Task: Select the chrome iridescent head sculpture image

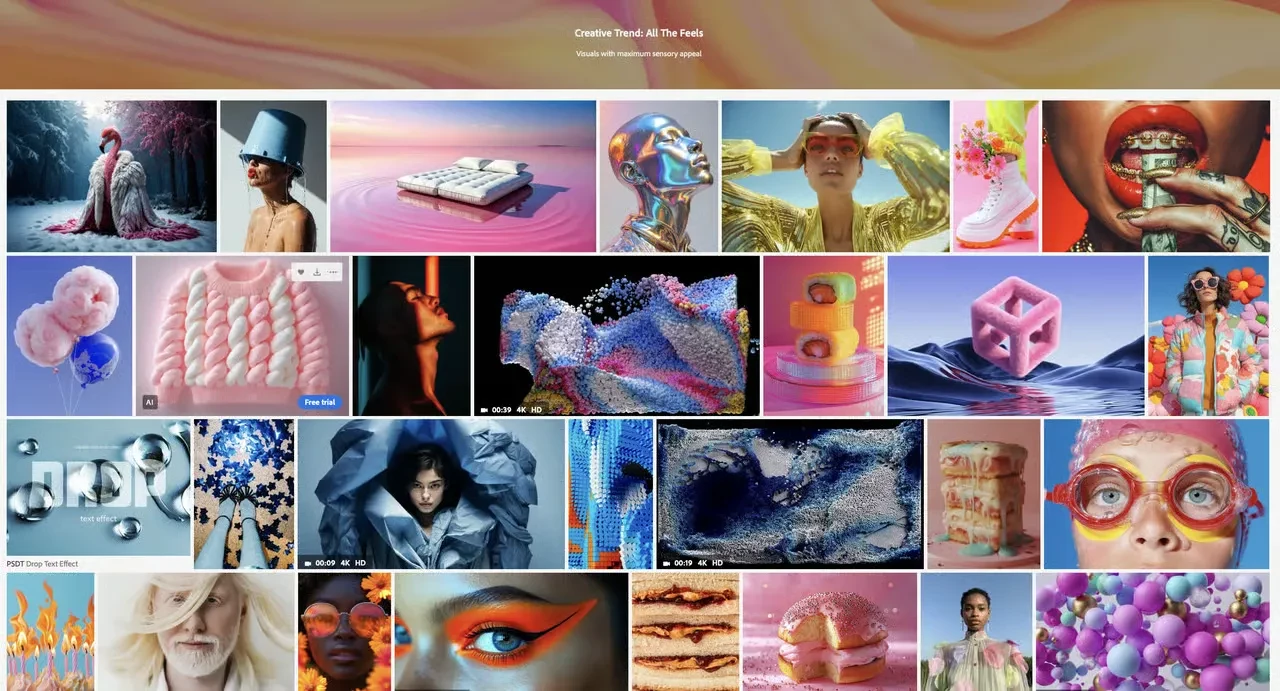Action: 659,176
